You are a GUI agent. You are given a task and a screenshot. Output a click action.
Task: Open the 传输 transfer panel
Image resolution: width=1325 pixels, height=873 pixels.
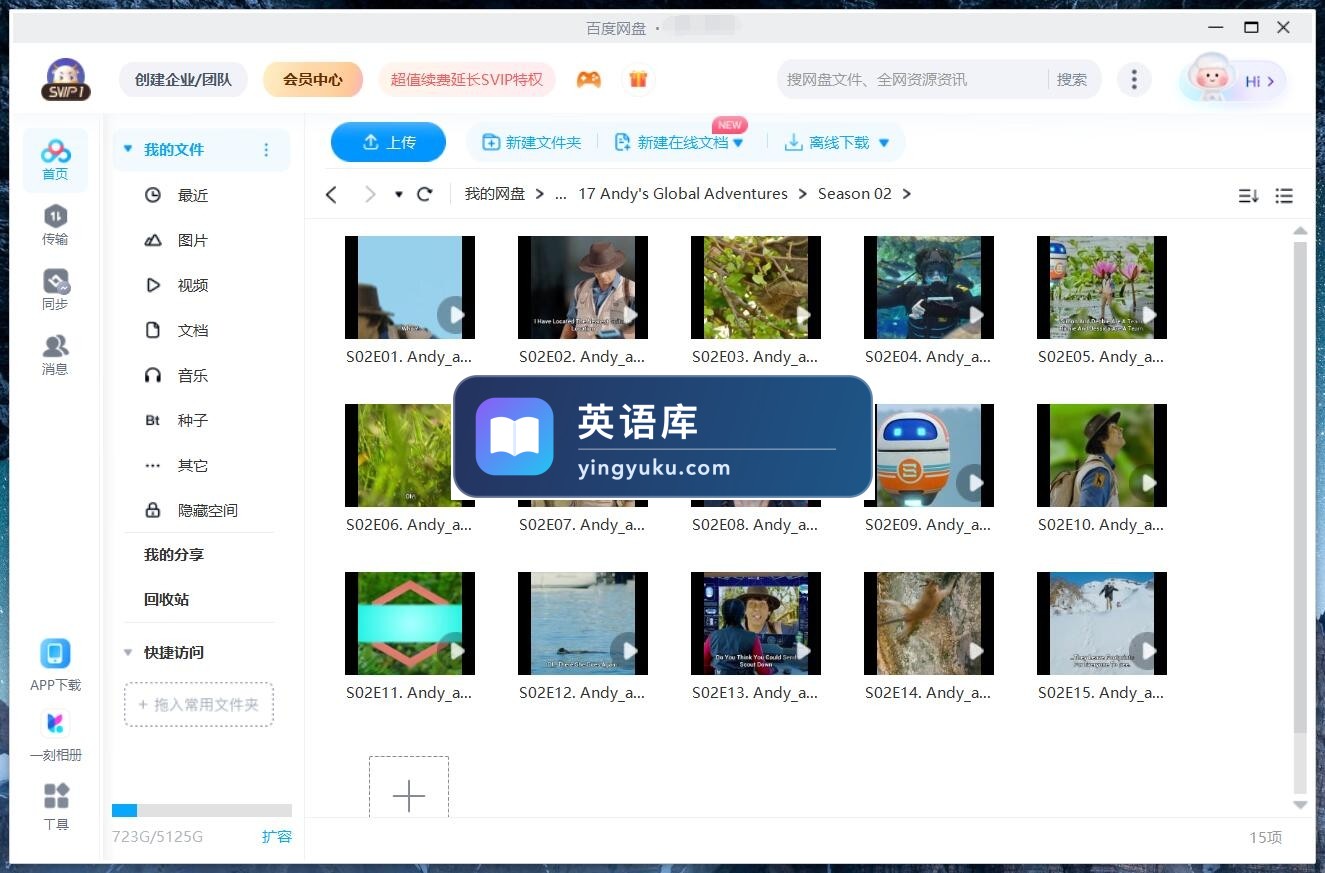click(55, 225)
